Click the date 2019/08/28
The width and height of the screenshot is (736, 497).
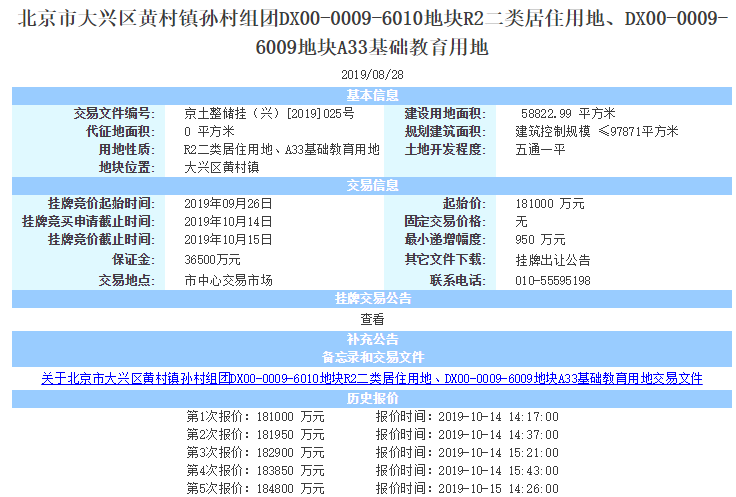click(x=372, y=75)
